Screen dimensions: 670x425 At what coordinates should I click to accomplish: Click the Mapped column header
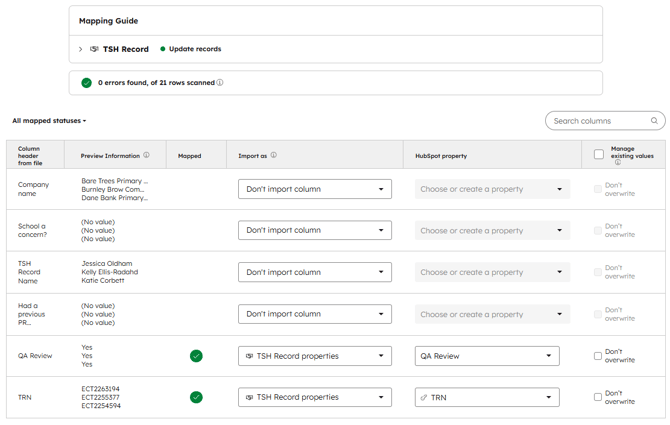(x=189, y=156)
